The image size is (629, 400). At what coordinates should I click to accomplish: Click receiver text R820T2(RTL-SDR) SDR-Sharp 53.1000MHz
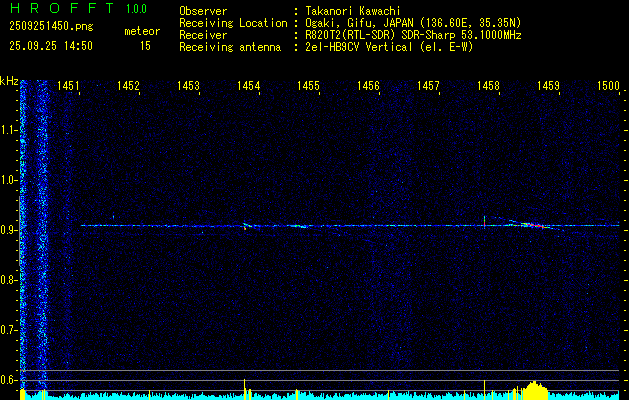tap(413, 35)
